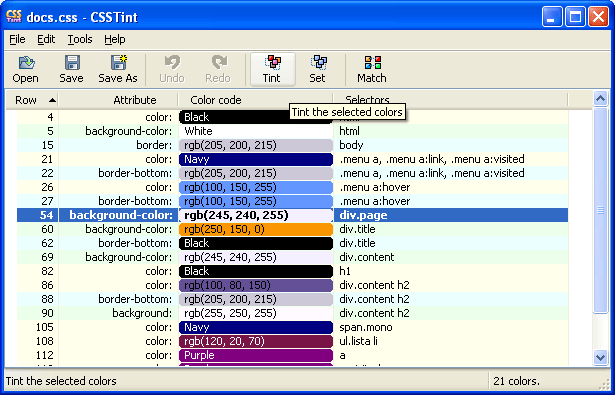Click 'border:' attribute in row 15
615x395 pixels.
pyautogui.click(x=154, y=145)
